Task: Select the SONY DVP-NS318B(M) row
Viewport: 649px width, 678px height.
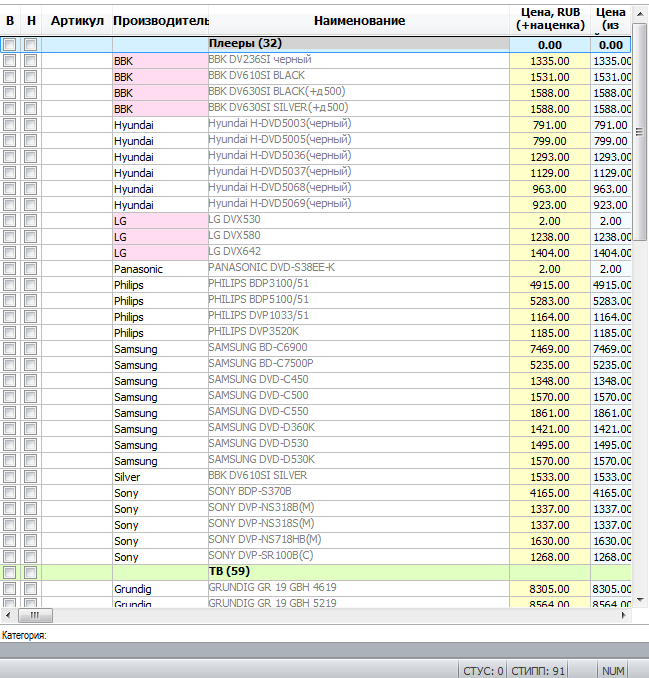Action: coord(315,508)
